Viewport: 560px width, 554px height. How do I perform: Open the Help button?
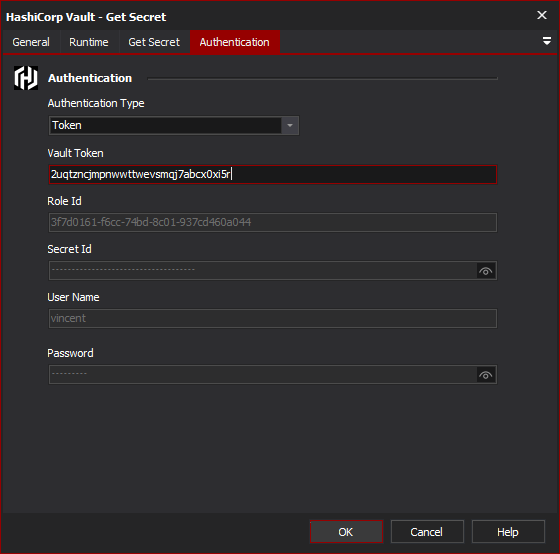click(508, 531)
